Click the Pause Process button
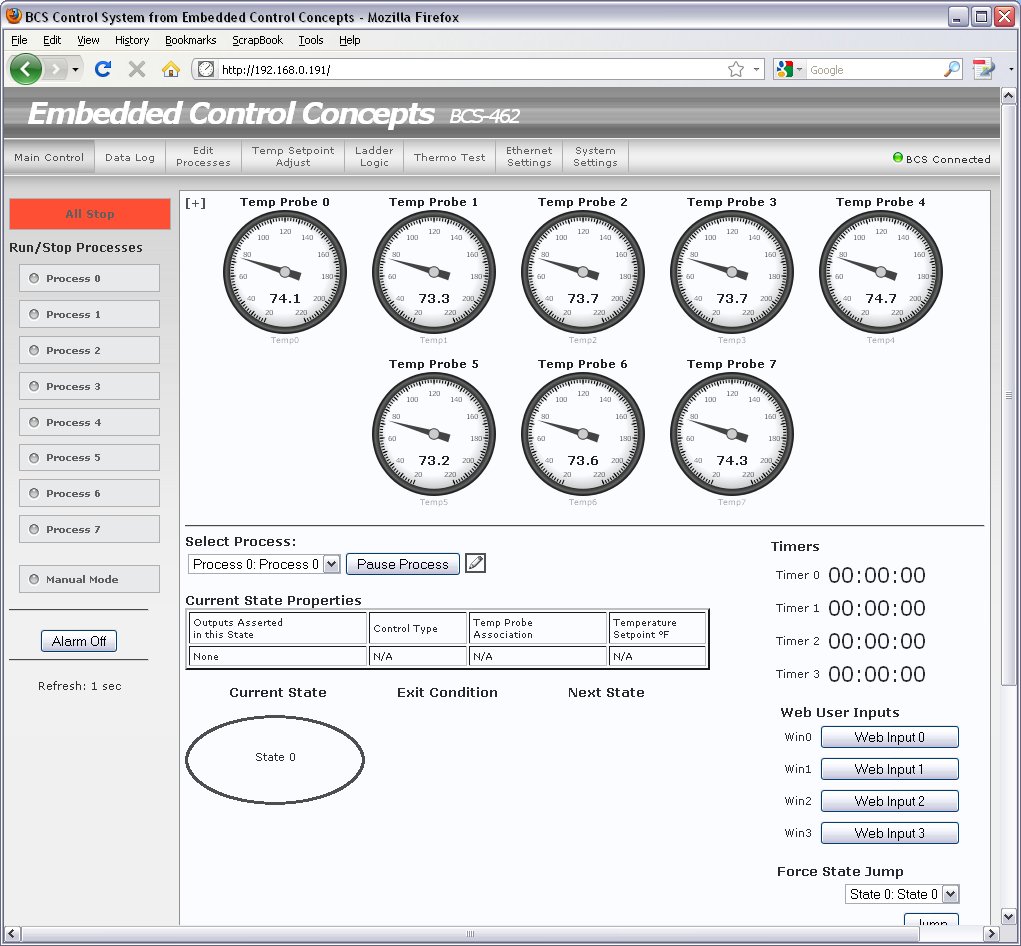Screen dimensions: 1021x946 click(x=402, y=564)
